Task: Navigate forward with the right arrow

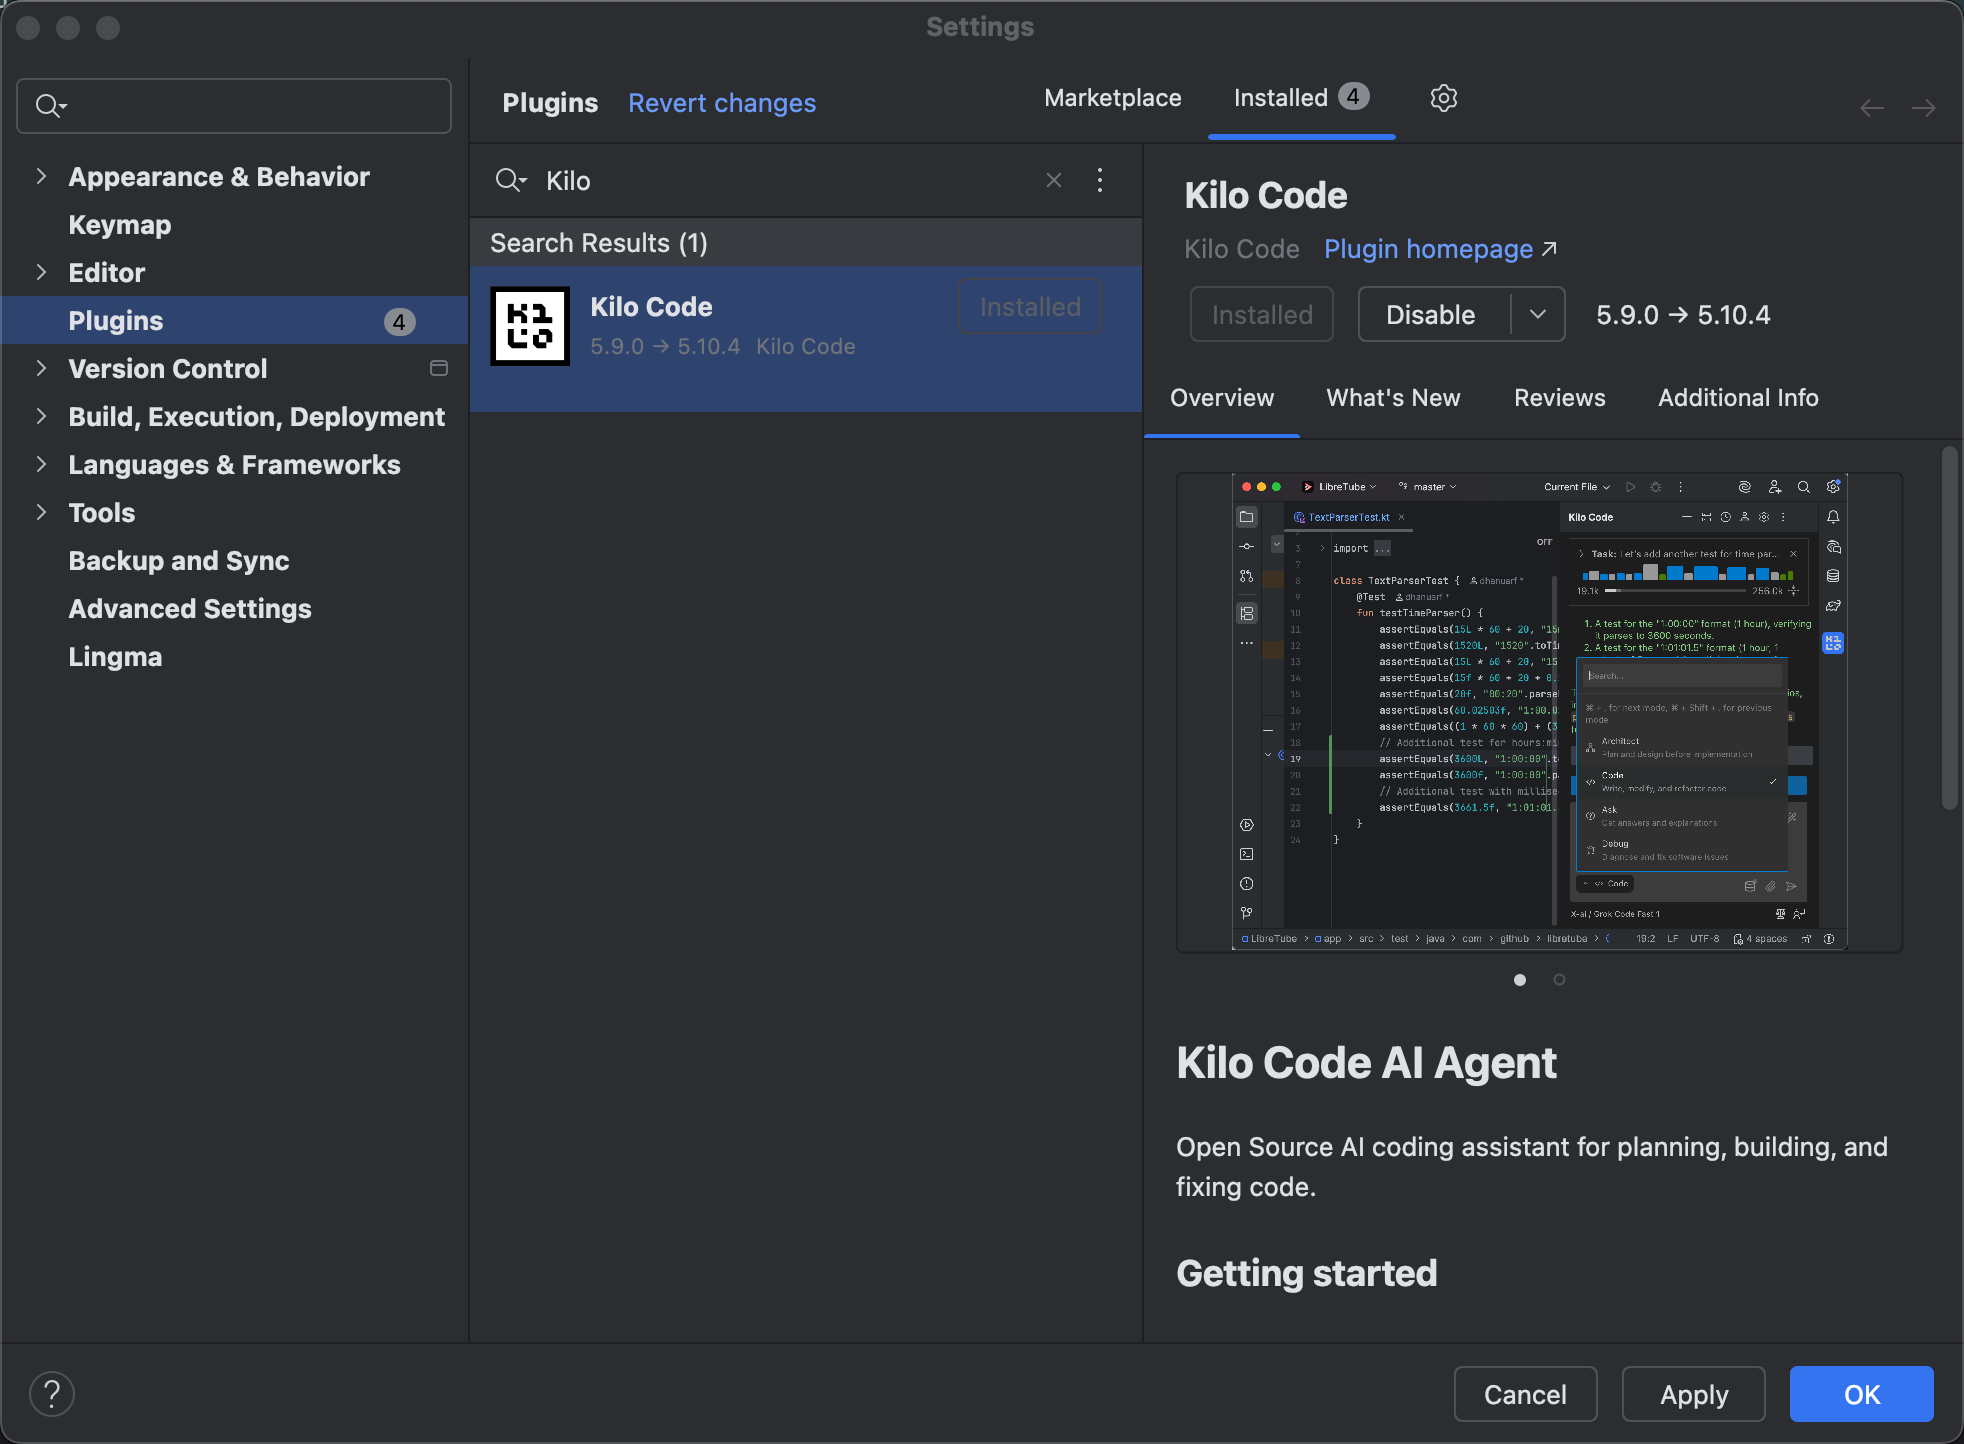Action: point(1924,108)
